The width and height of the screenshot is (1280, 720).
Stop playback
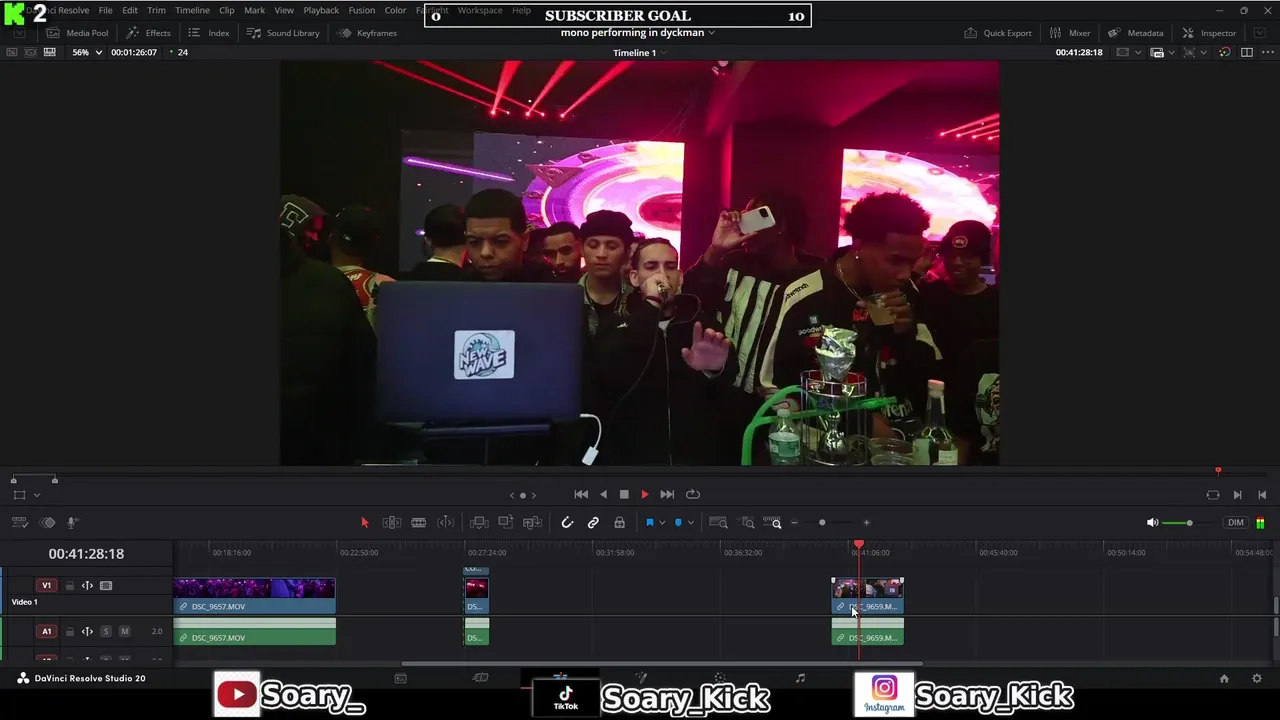624,495
